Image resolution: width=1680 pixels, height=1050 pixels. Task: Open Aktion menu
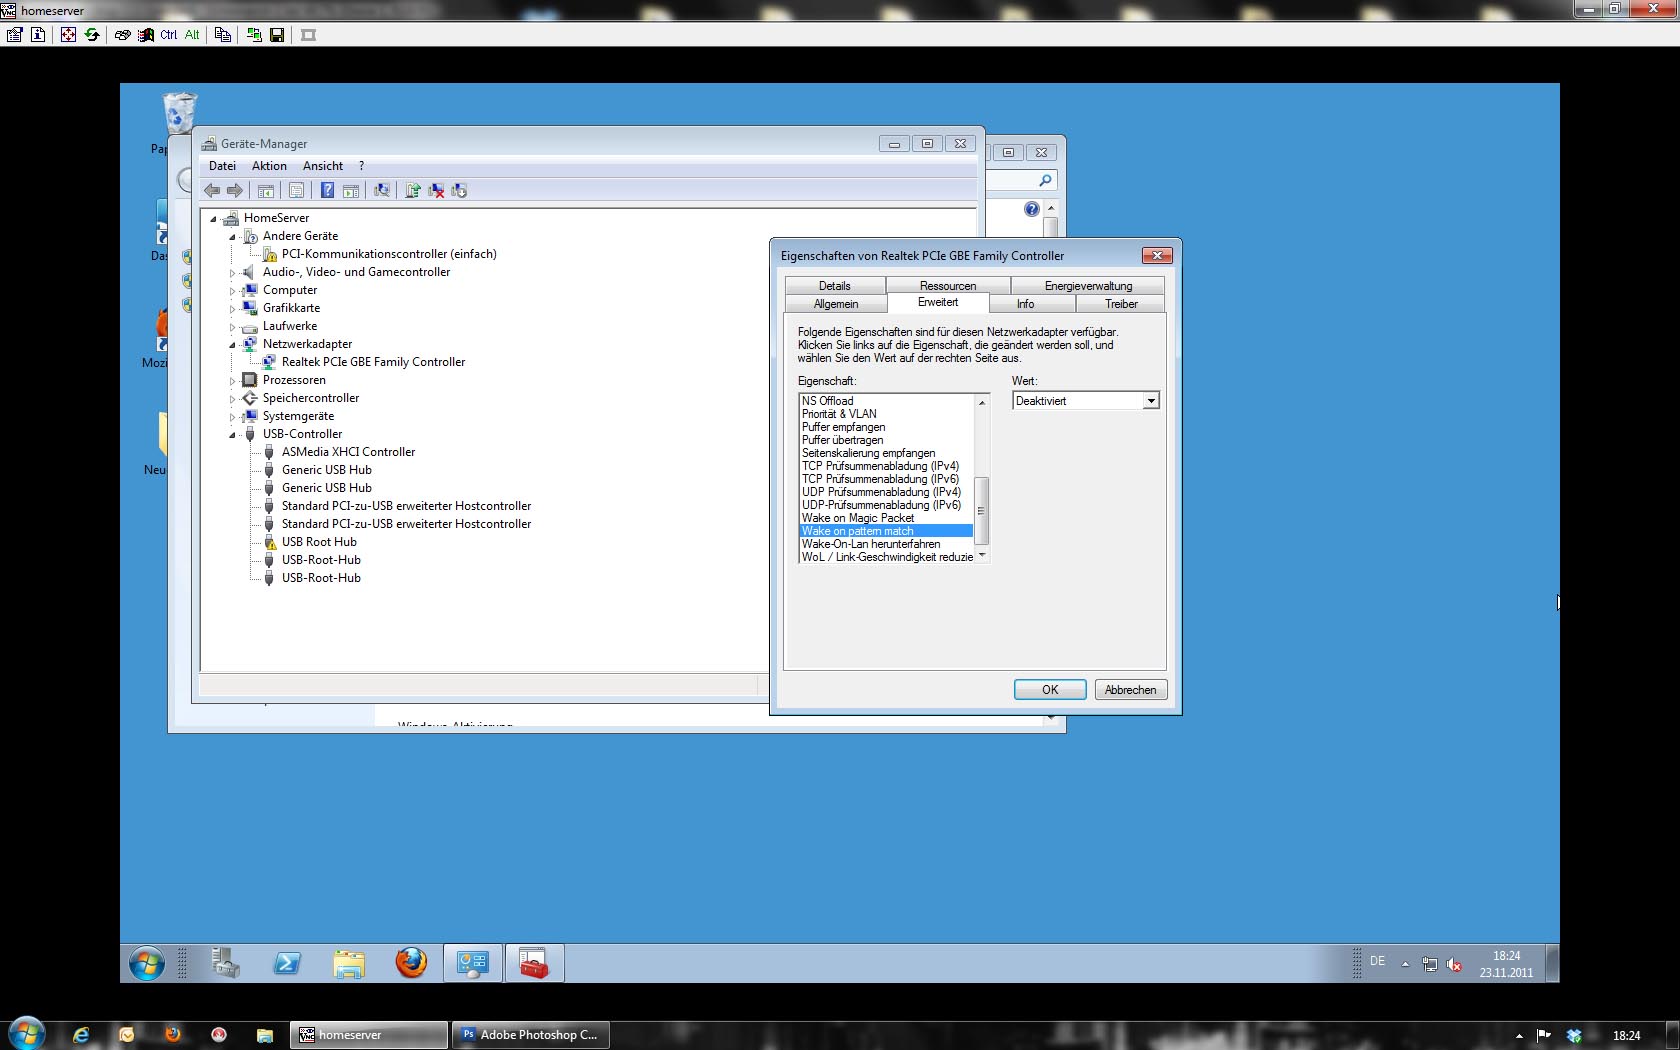click(269, 166)
